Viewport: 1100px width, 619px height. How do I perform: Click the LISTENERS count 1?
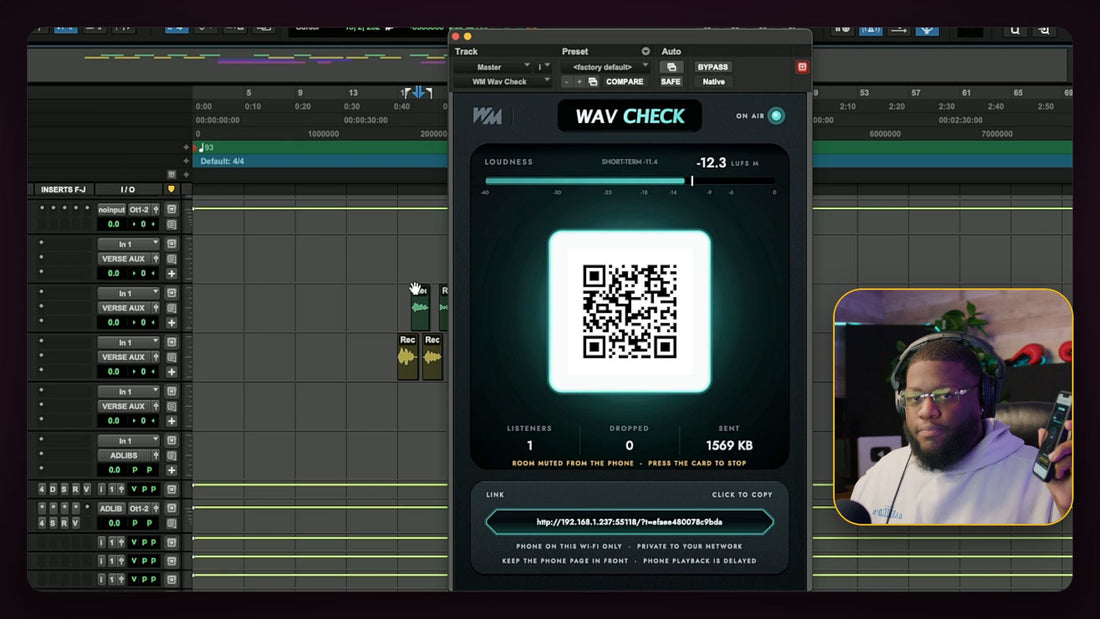[530, 446]
